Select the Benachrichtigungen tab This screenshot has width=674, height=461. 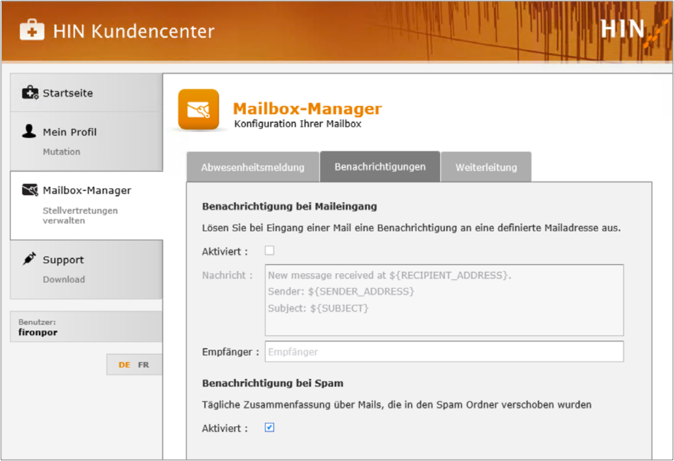coord(380,166)
